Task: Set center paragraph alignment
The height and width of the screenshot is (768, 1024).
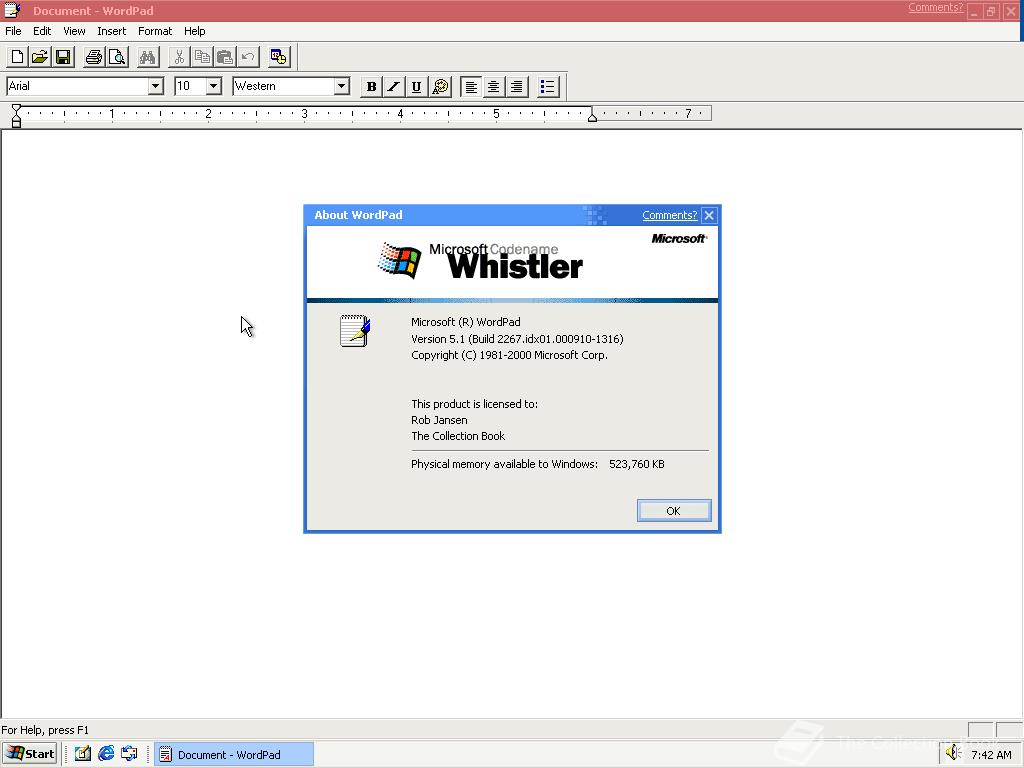Action: click(x=494, y=86)
